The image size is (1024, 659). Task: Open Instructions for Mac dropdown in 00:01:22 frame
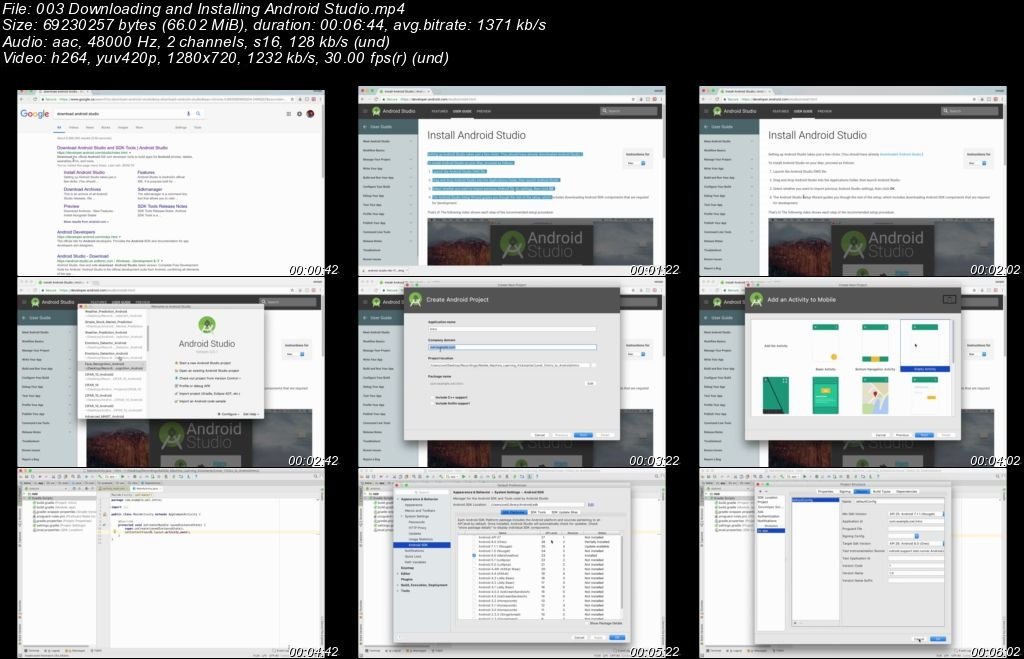pos(637,163)
